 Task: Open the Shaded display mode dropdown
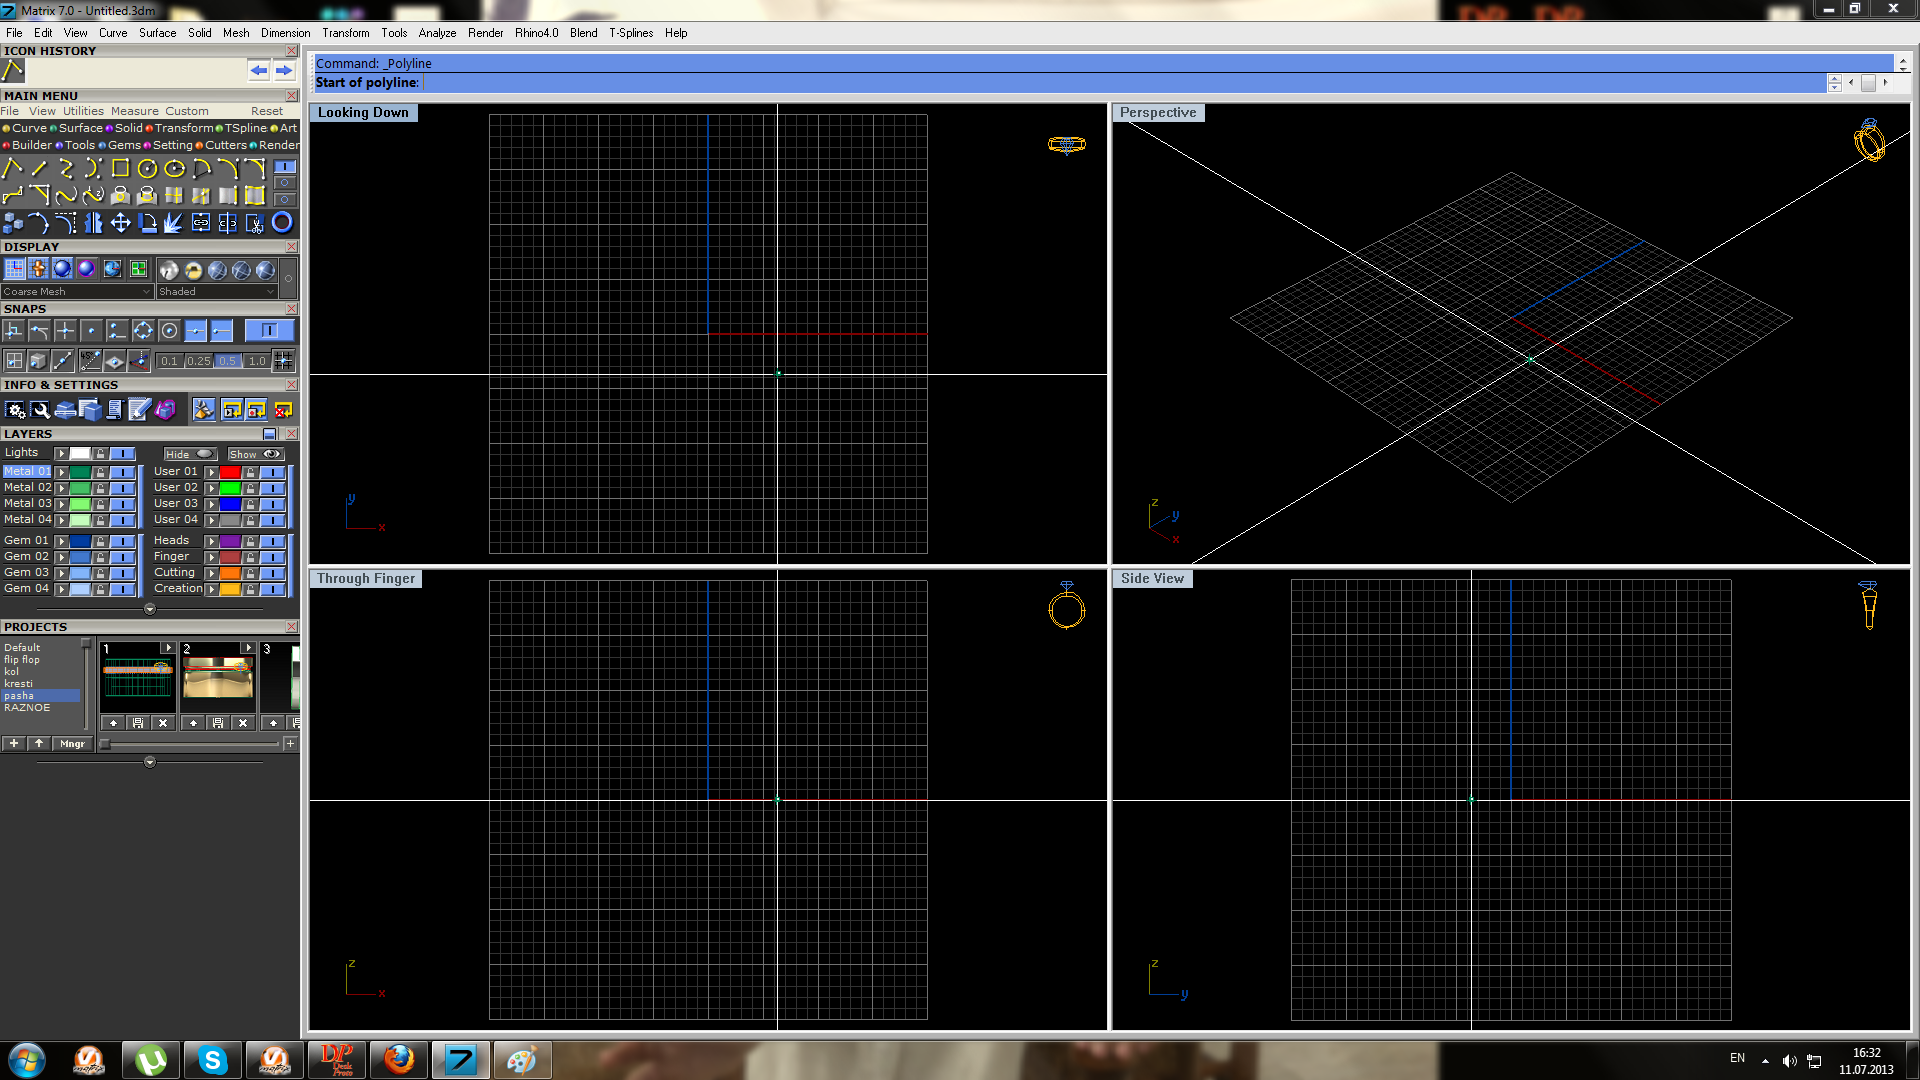tap(216, 292)
